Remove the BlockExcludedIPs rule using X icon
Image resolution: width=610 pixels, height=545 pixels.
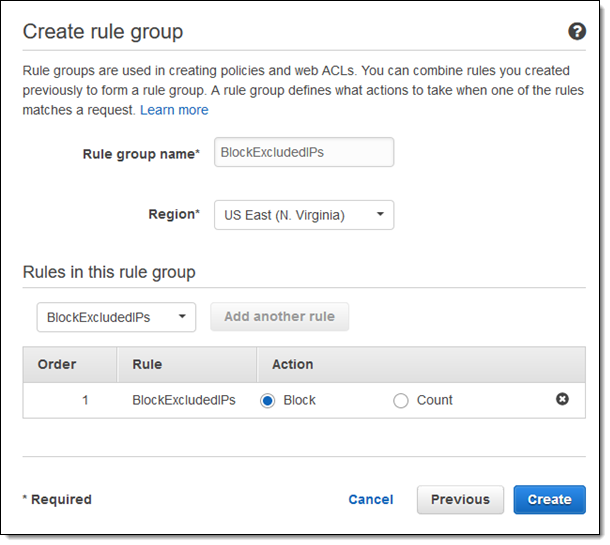tap(562, 400)
